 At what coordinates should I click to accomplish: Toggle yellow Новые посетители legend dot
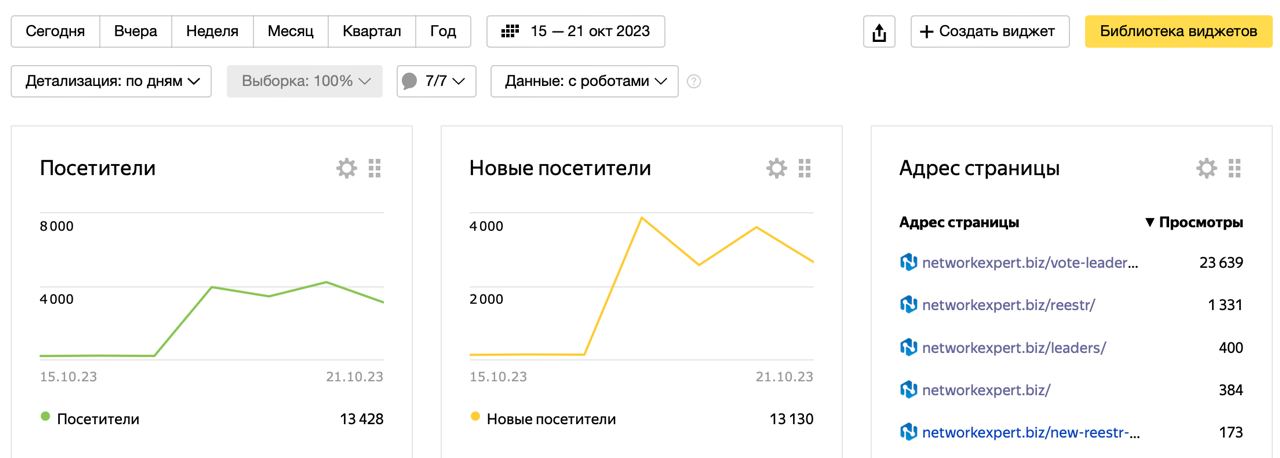click(475, 417)
